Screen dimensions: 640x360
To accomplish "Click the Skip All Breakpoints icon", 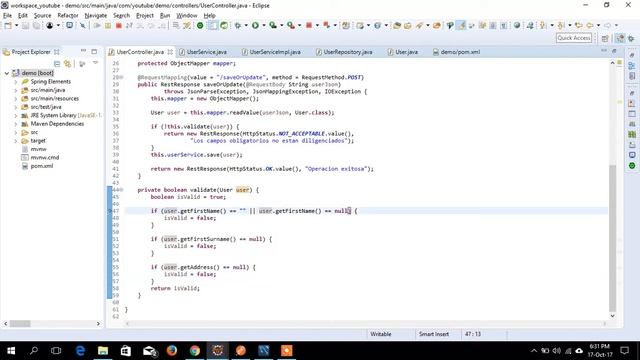I will [x=82, y=25].
